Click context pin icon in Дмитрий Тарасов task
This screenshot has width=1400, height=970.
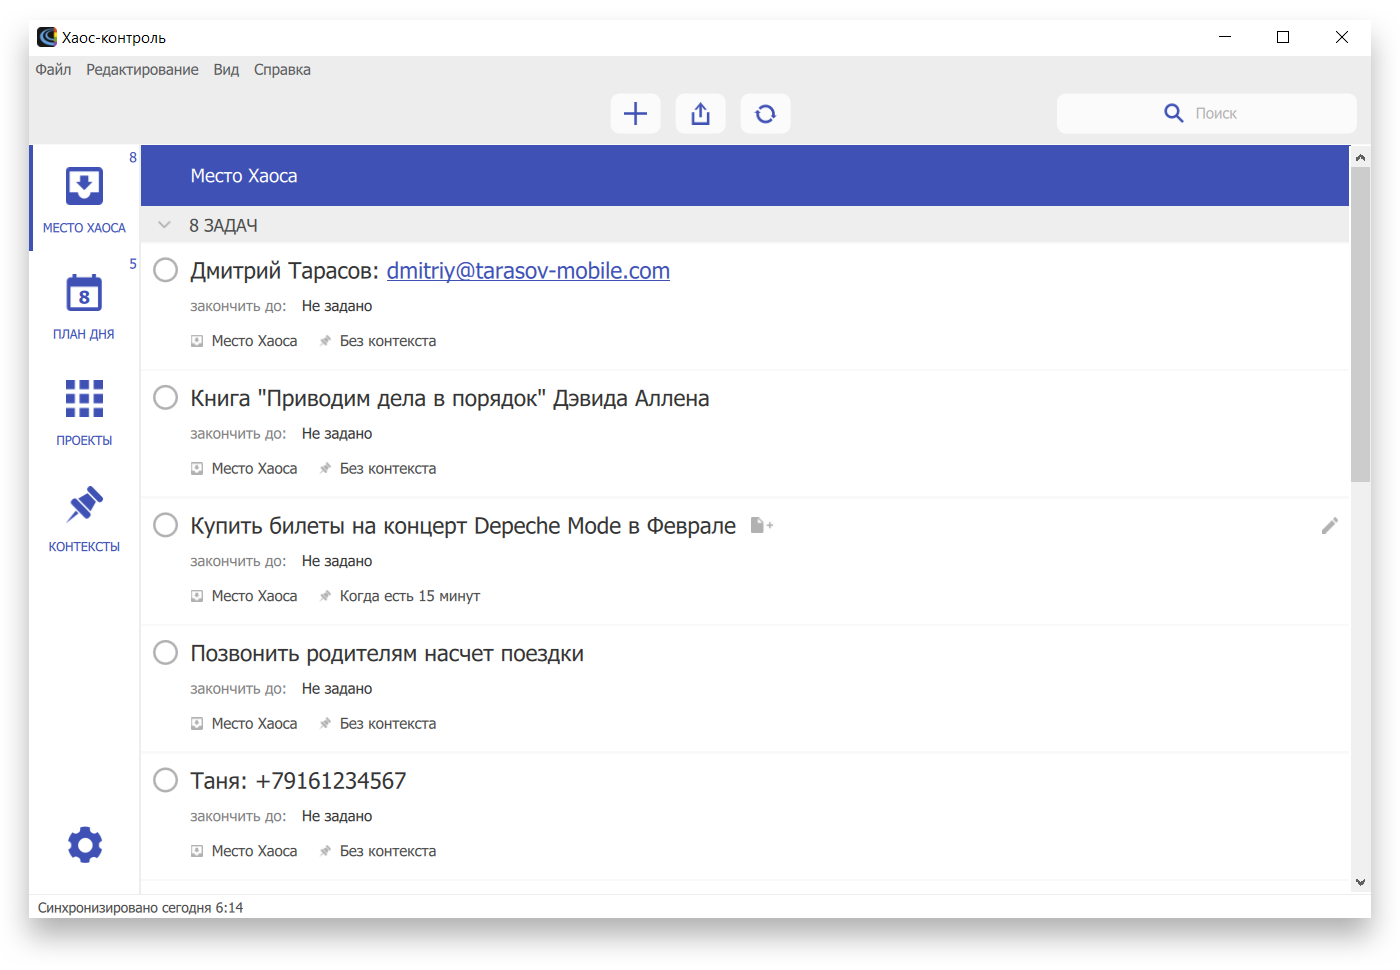pyautogui.click(x=325, y=341)
